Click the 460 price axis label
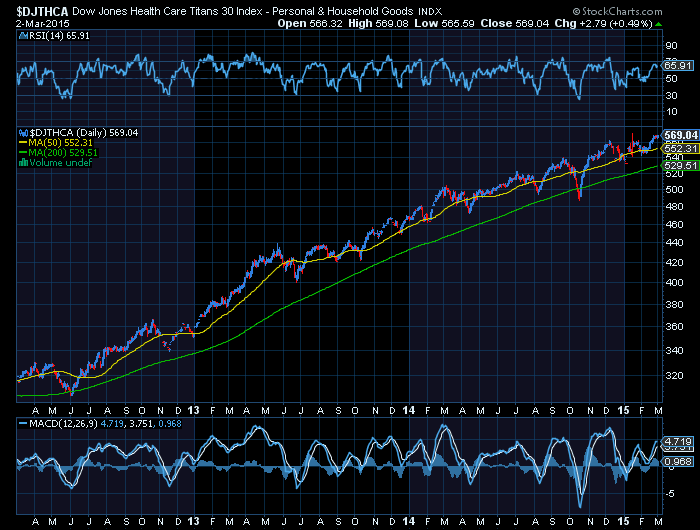 (x=675, y=225)
